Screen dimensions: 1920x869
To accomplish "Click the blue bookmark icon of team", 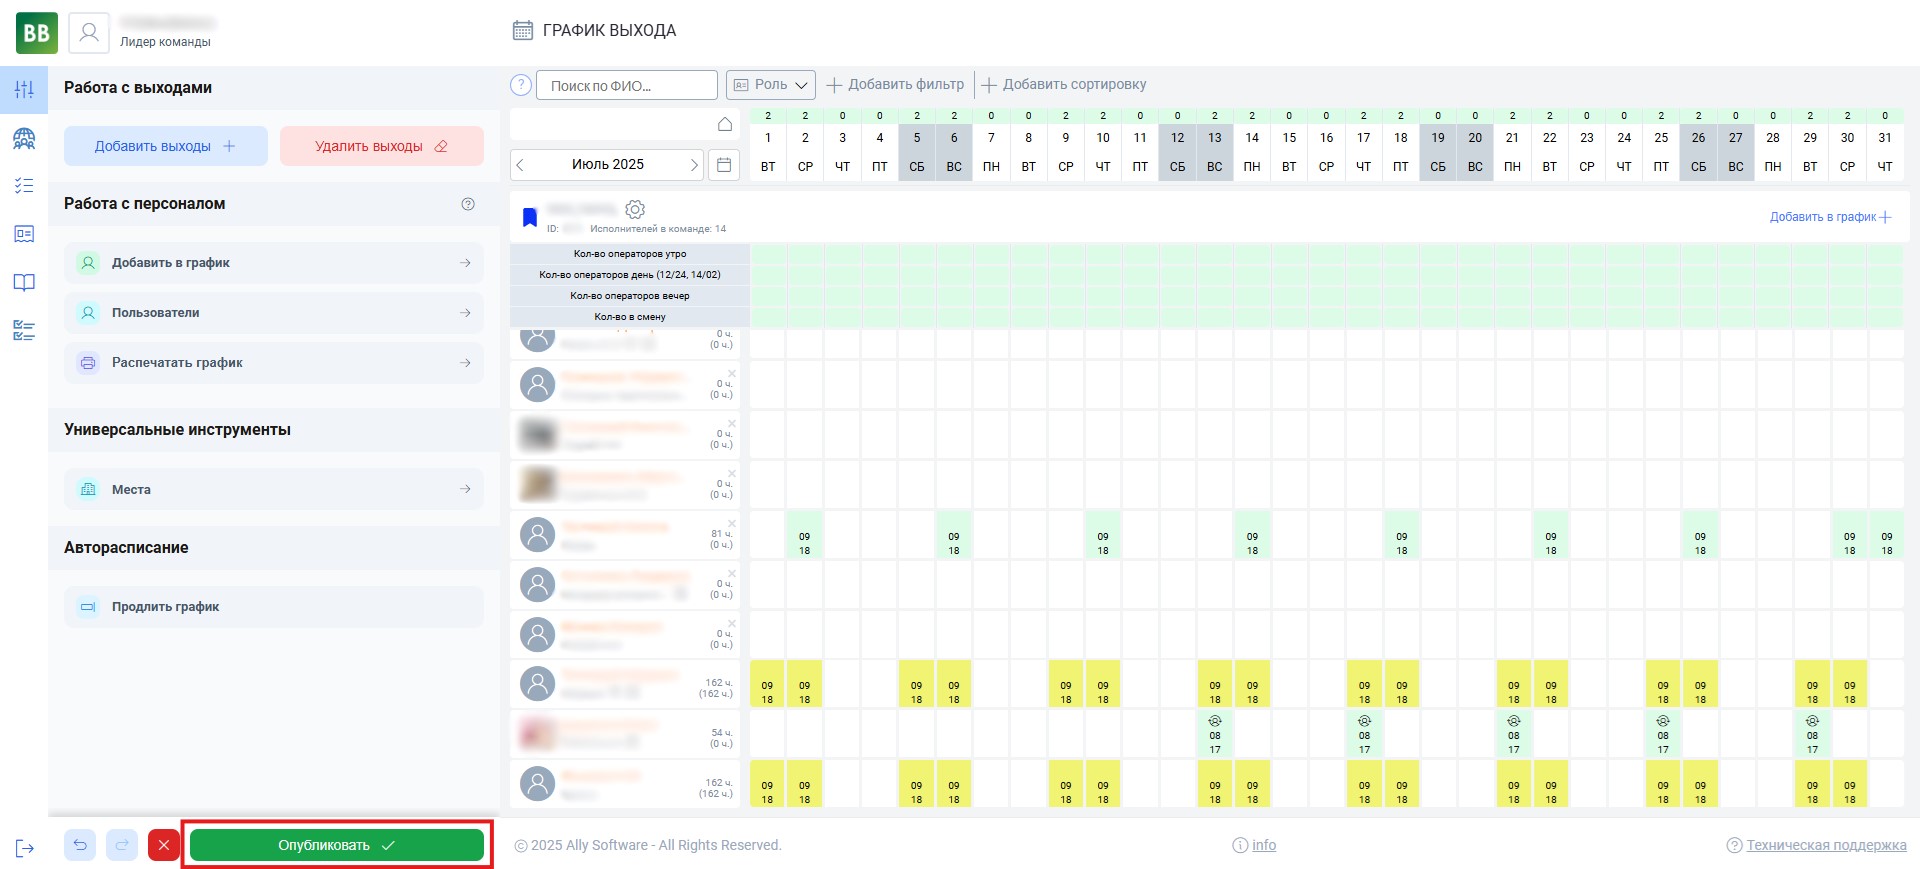I will (530, 217).
